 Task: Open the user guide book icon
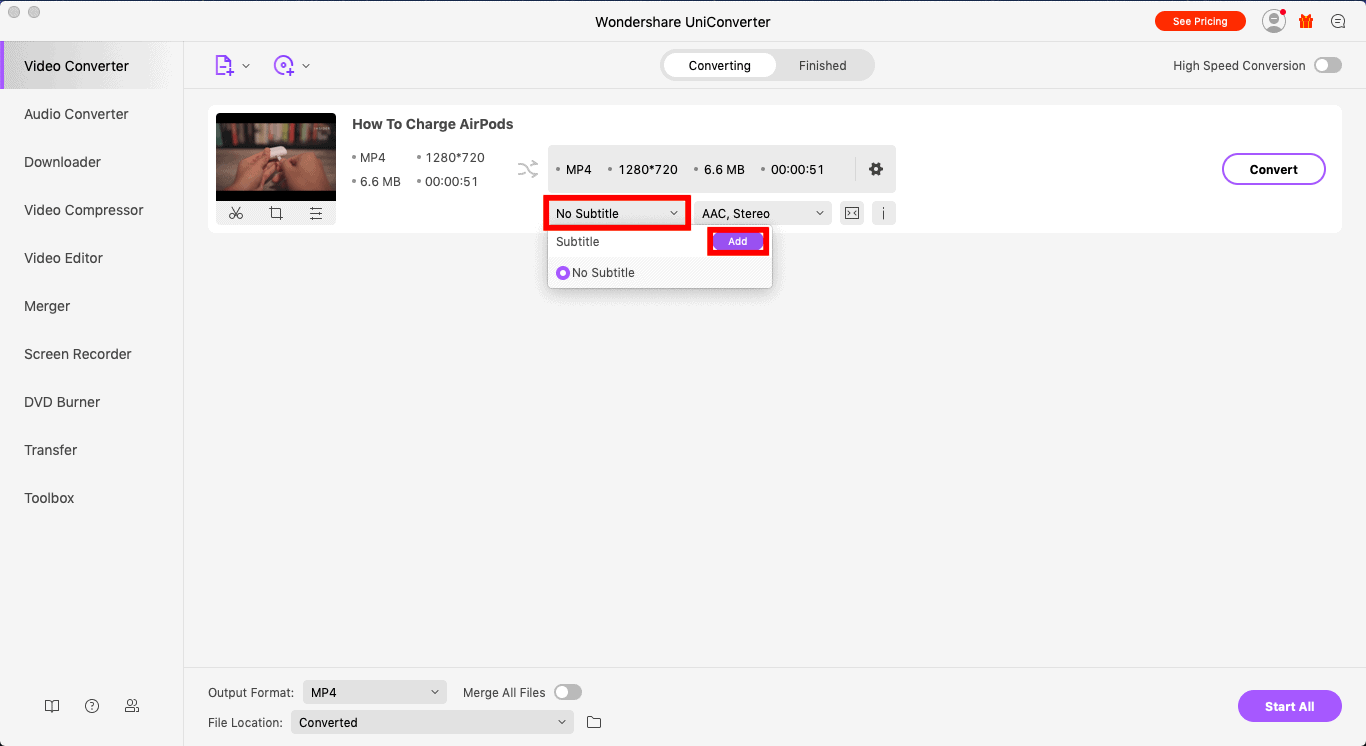point(52,706)
